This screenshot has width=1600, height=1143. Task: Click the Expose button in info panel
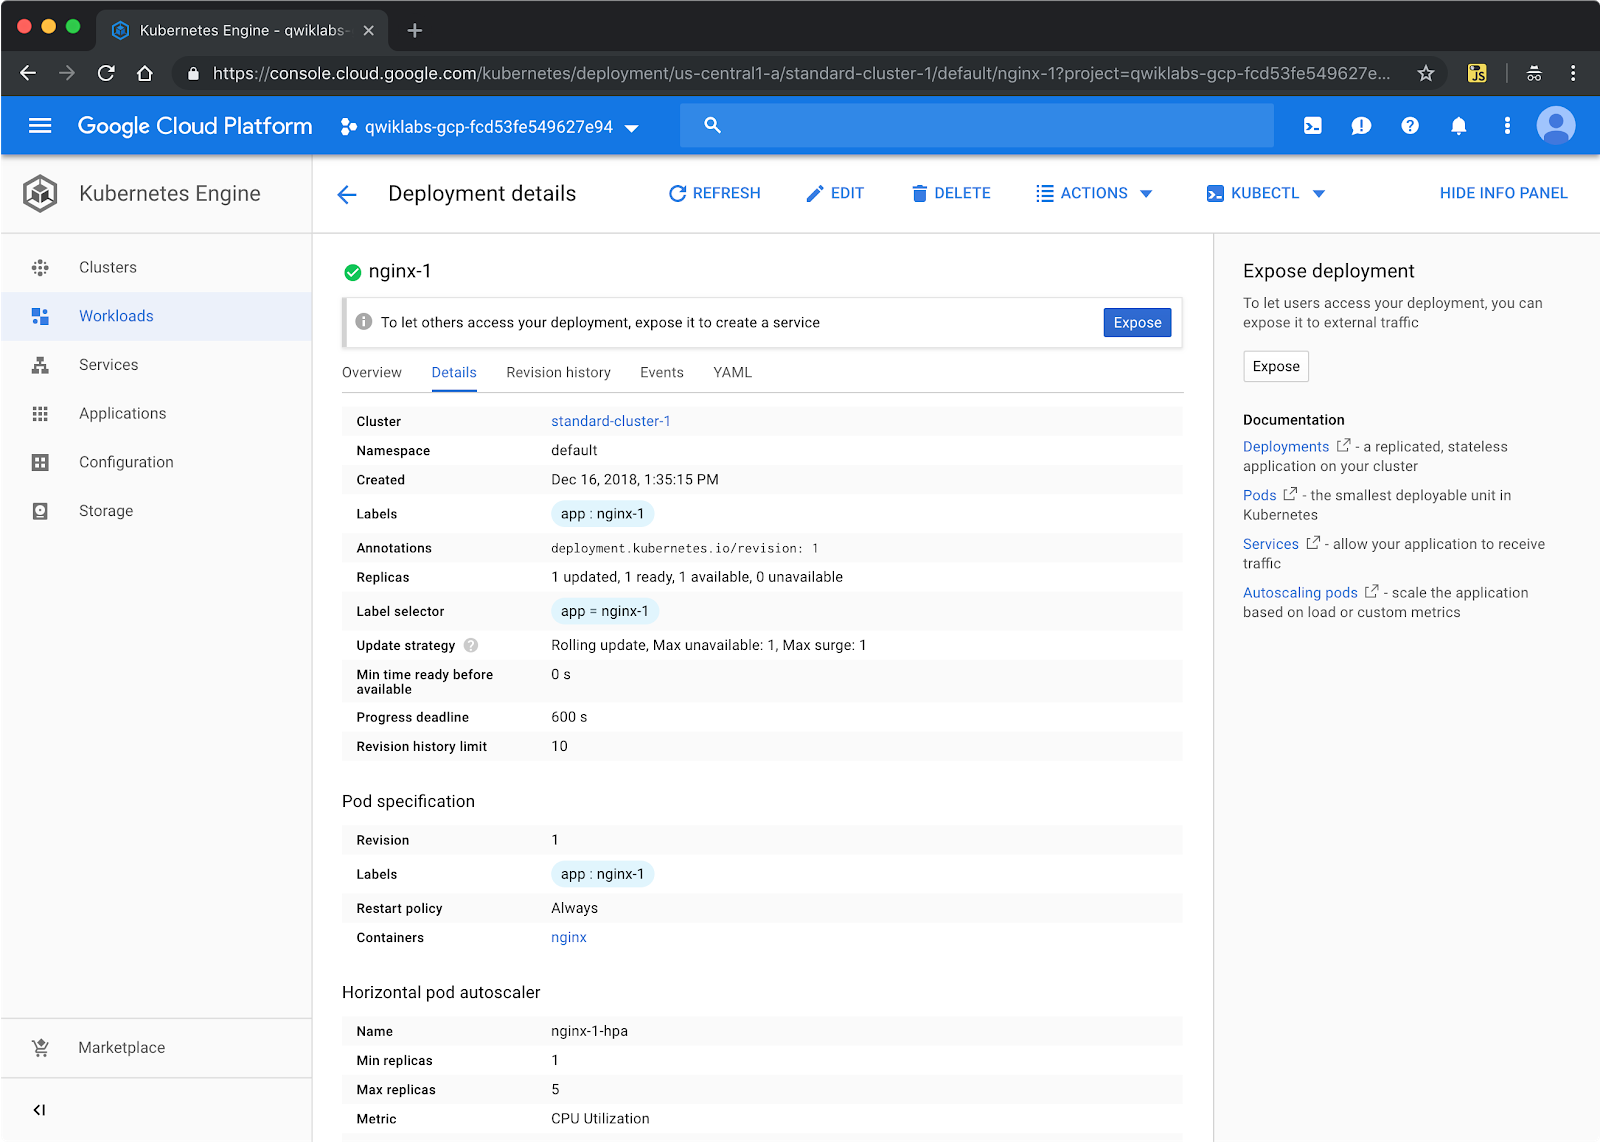(x=1276, y=367)
